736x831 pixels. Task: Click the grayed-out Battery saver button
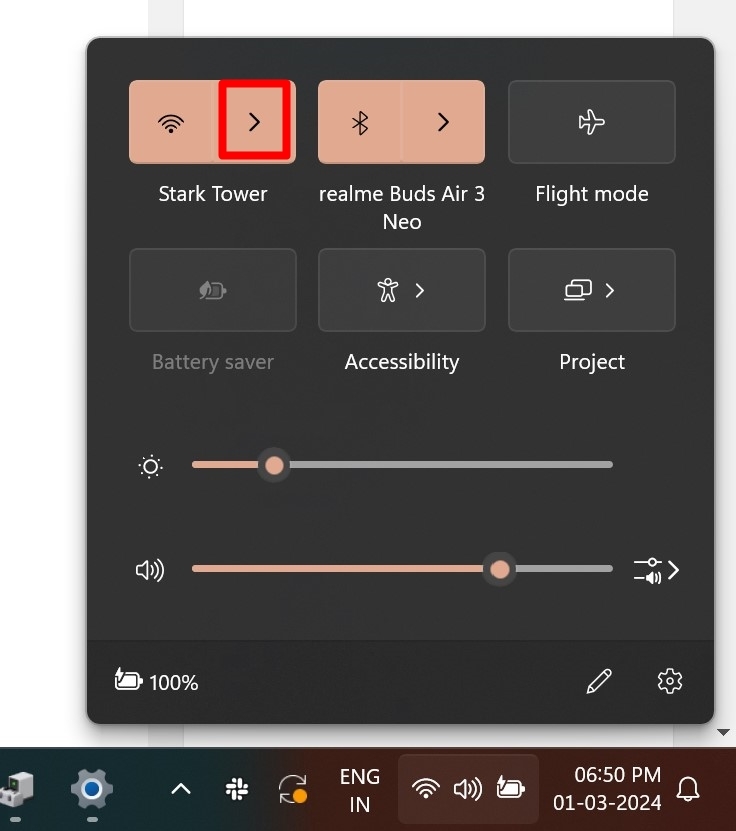212,290
